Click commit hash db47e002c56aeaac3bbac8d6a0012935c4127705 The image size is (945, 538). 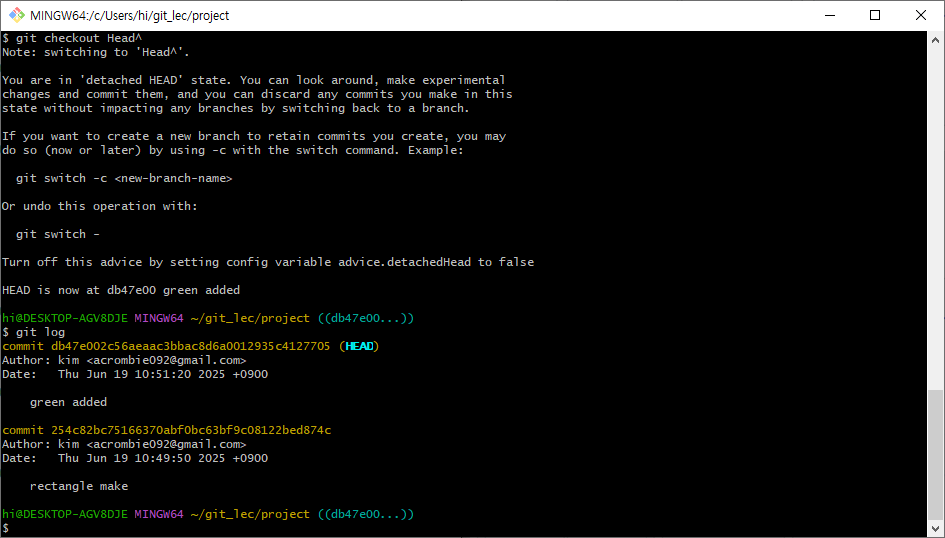click(x=190, y=346)
